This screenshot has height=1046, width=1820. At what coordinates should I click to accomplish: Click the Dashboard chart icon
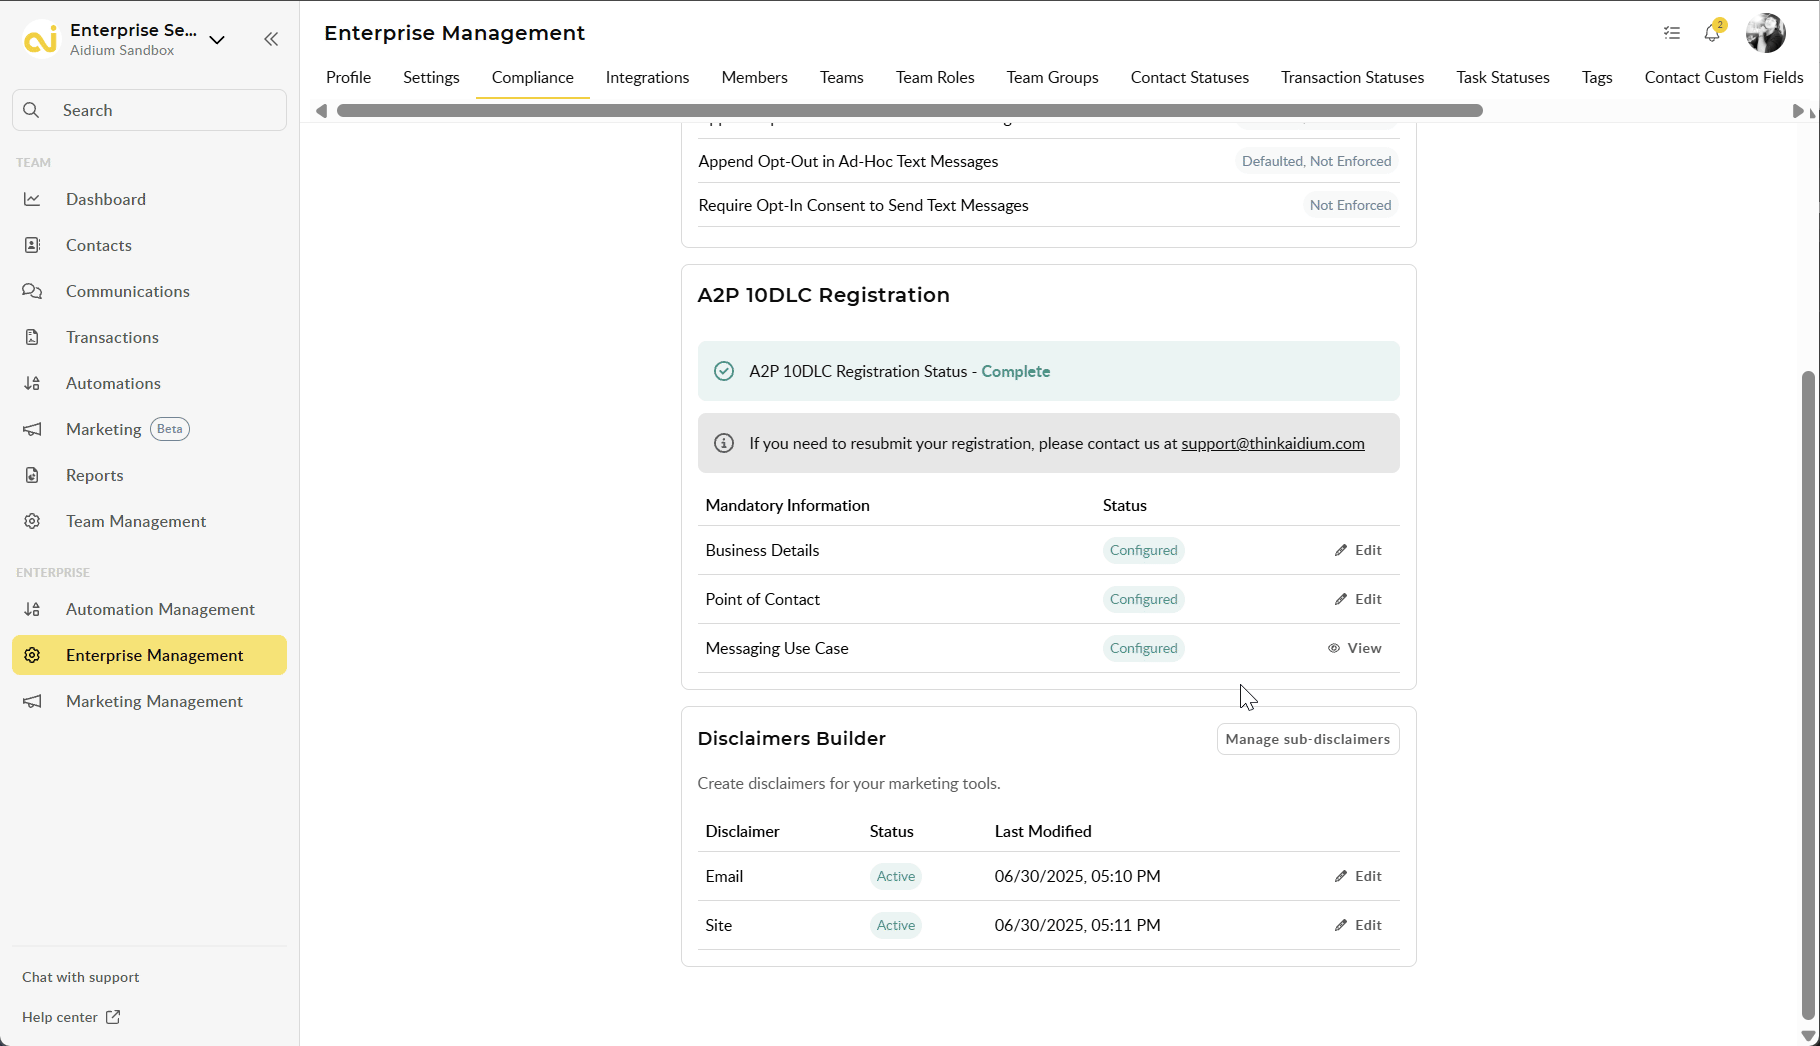click(x=32, y=199)
